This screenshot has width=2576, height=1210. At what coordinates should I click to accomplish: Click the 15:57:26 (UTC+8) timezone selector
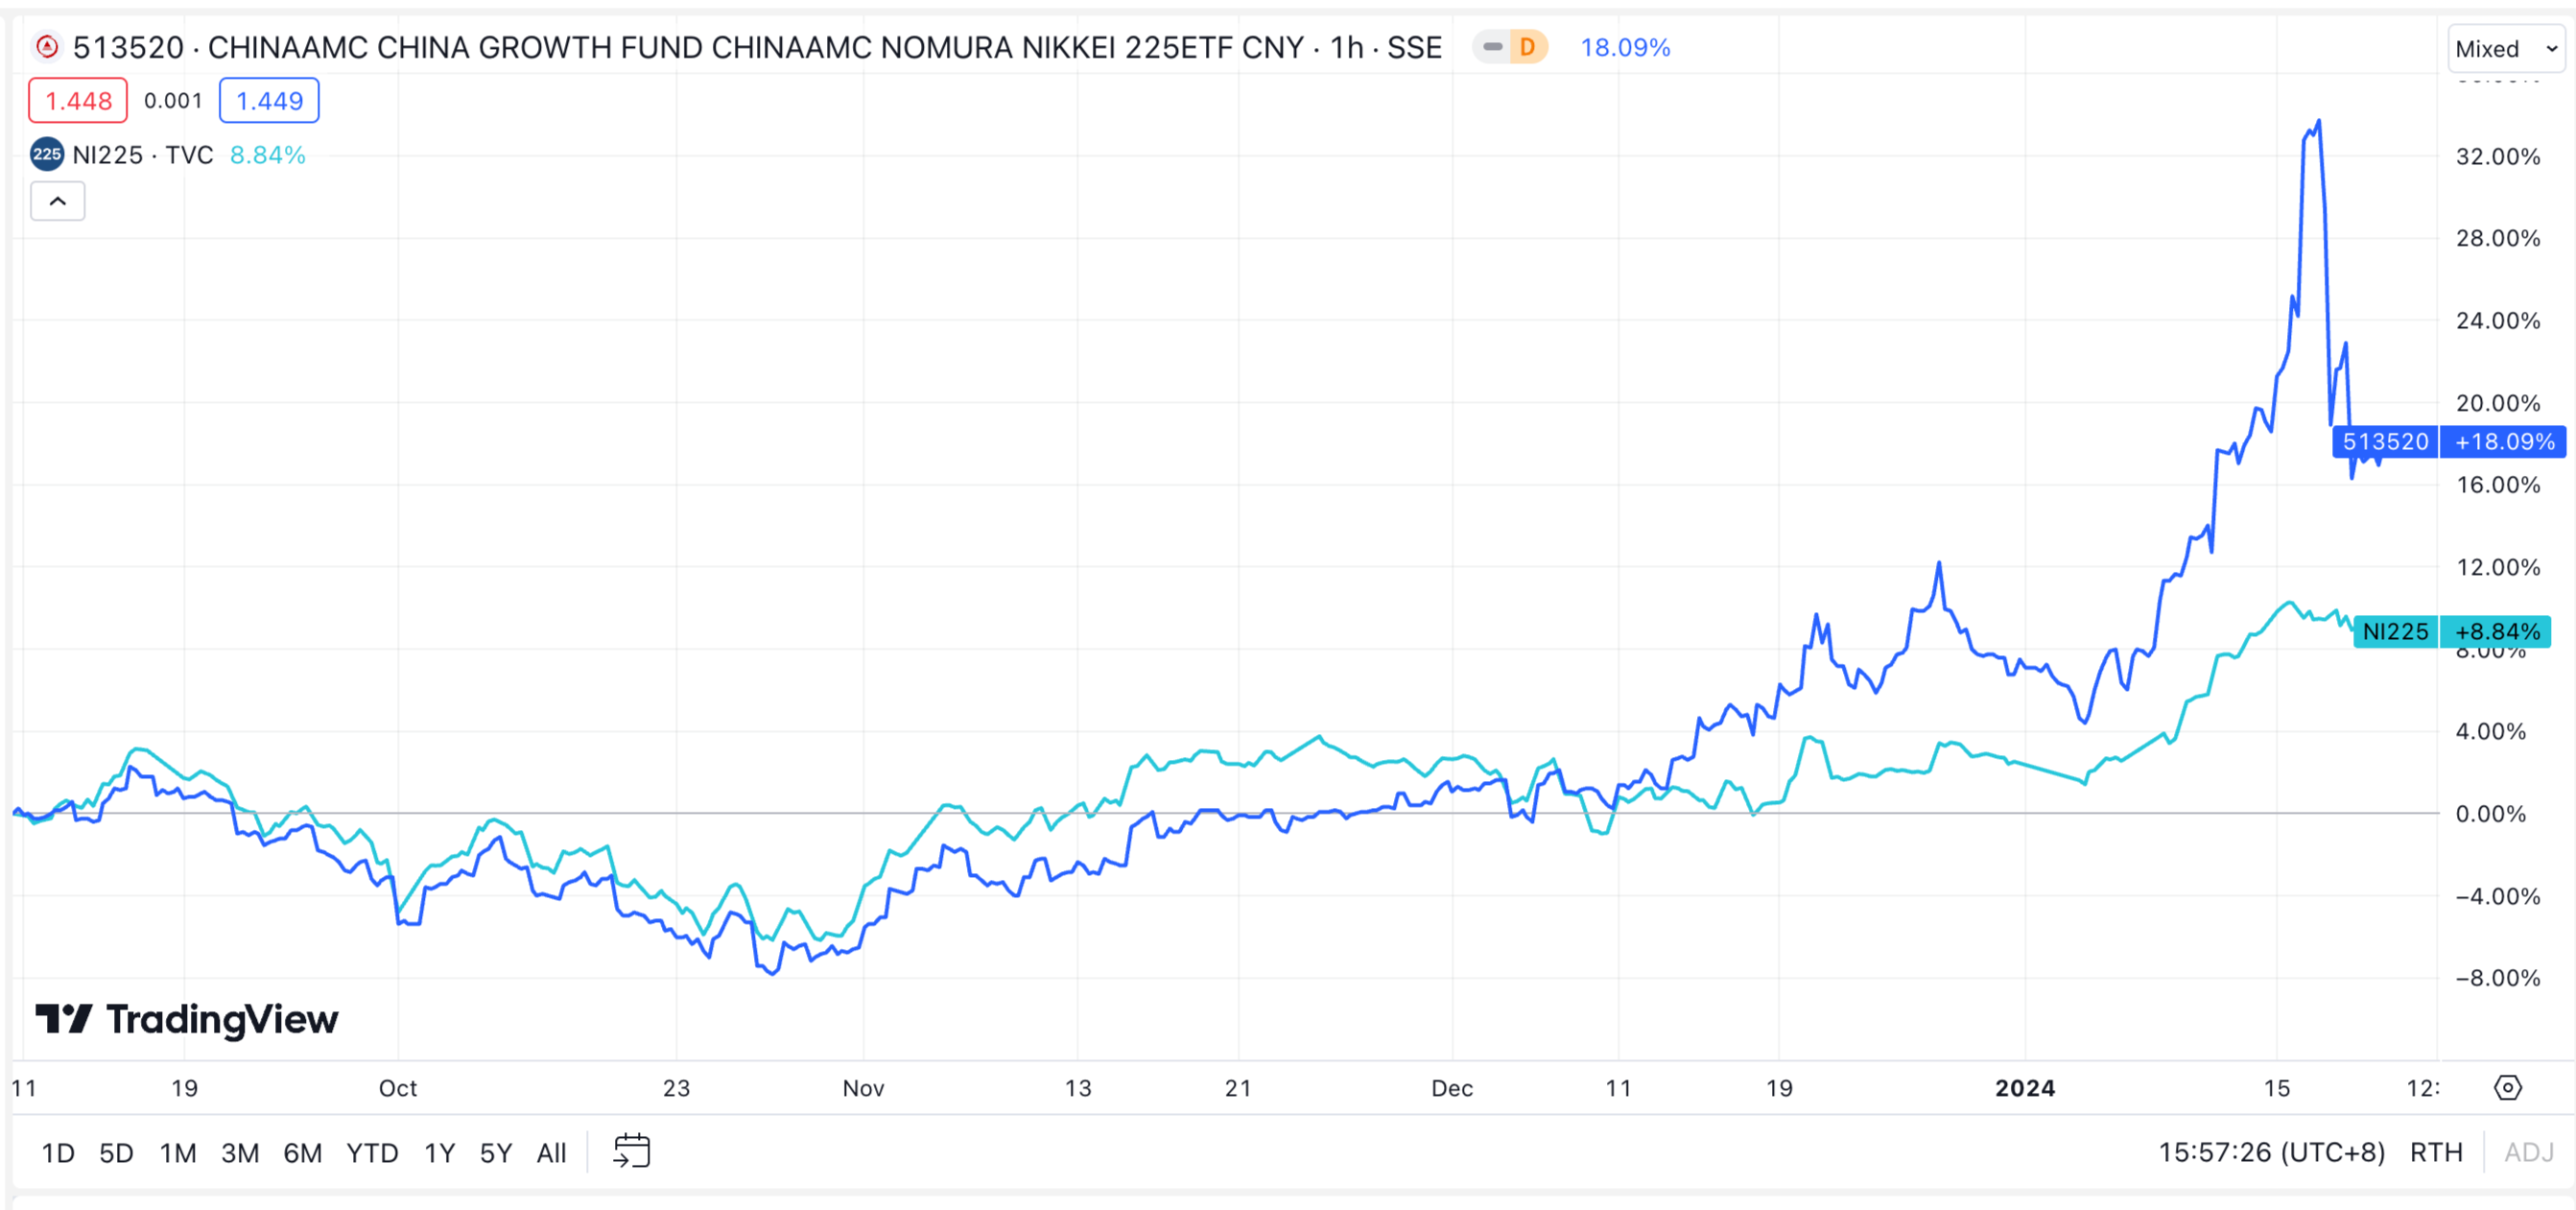tap(2270, 1152)
